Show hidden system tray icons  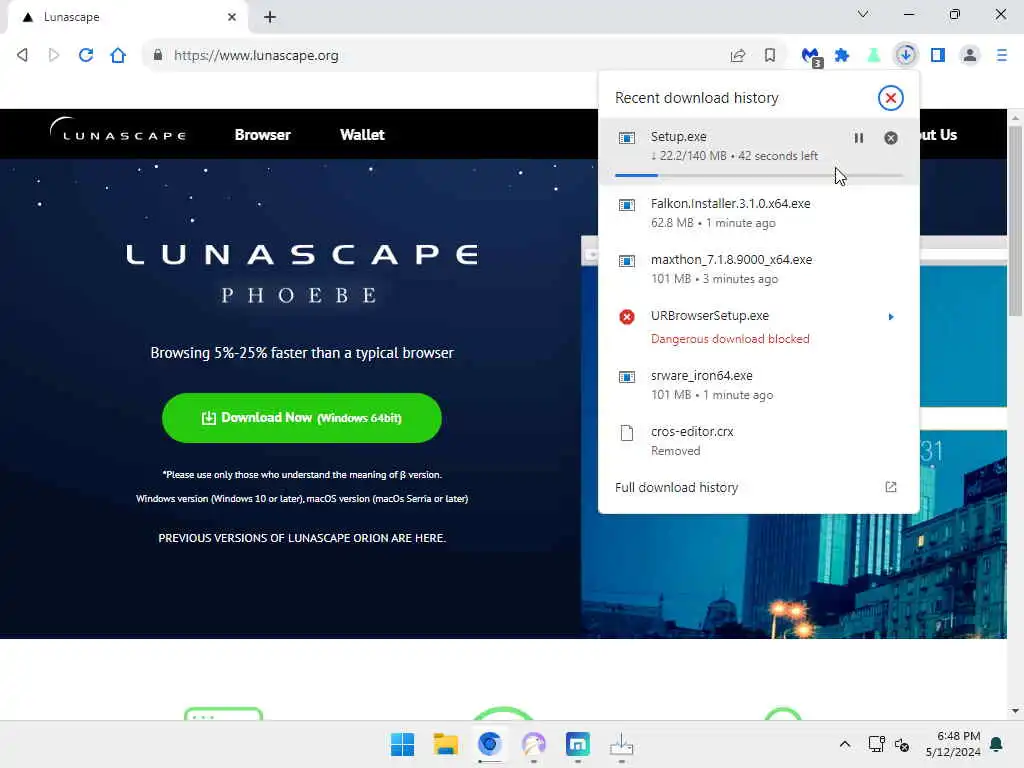pyautogui.click(x=844, y=744)
